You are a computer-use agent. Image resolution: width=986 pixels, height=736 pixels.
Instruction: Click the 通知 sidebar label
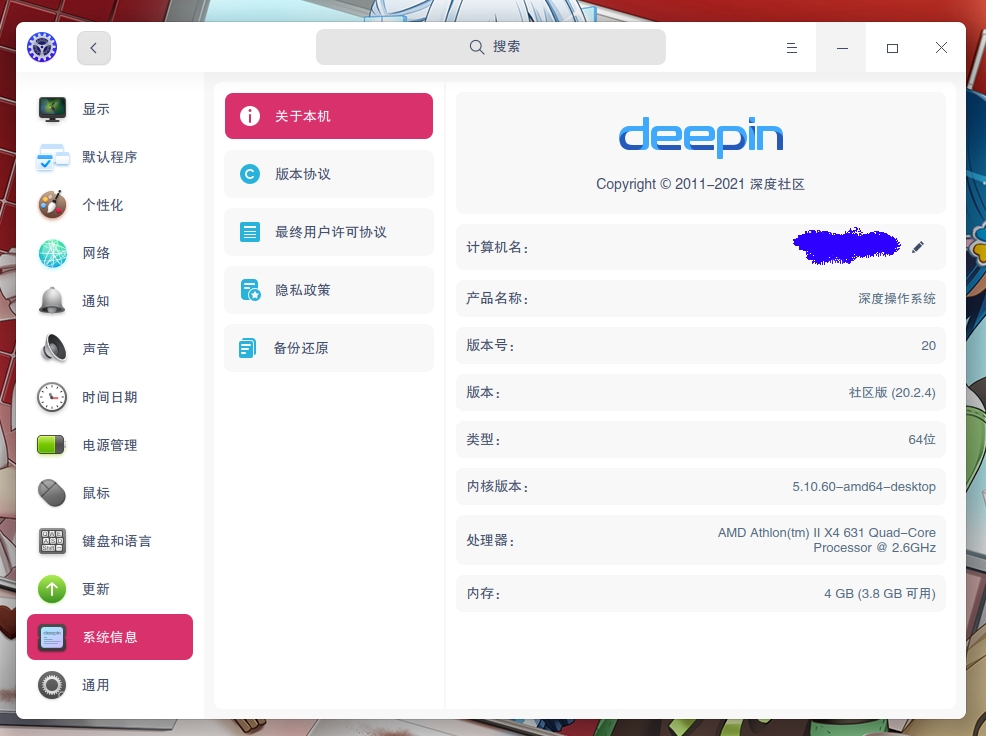coord(96,301)
